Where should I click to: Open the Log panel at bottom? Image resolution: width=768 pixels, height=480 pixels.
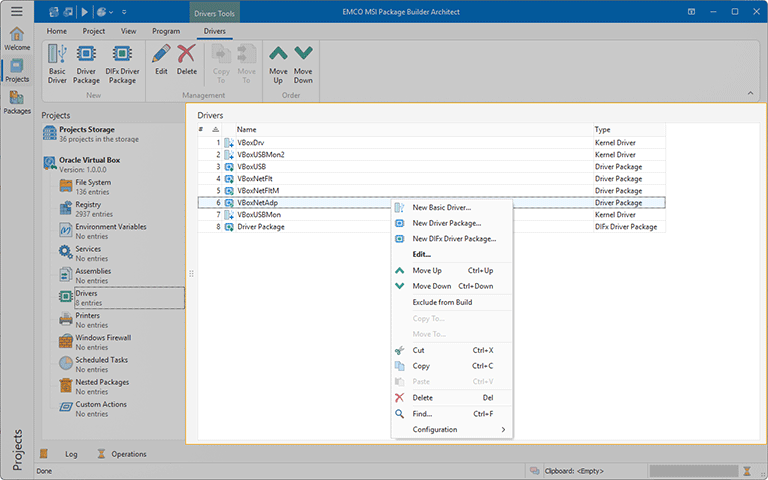(x=71, y=454)
